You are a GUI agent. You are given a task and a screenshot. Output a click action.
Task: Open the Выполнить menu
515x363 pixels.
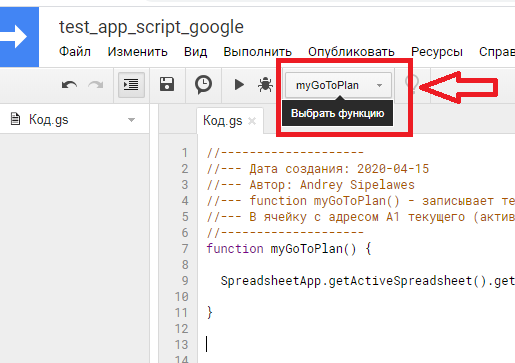coord(257,52)
